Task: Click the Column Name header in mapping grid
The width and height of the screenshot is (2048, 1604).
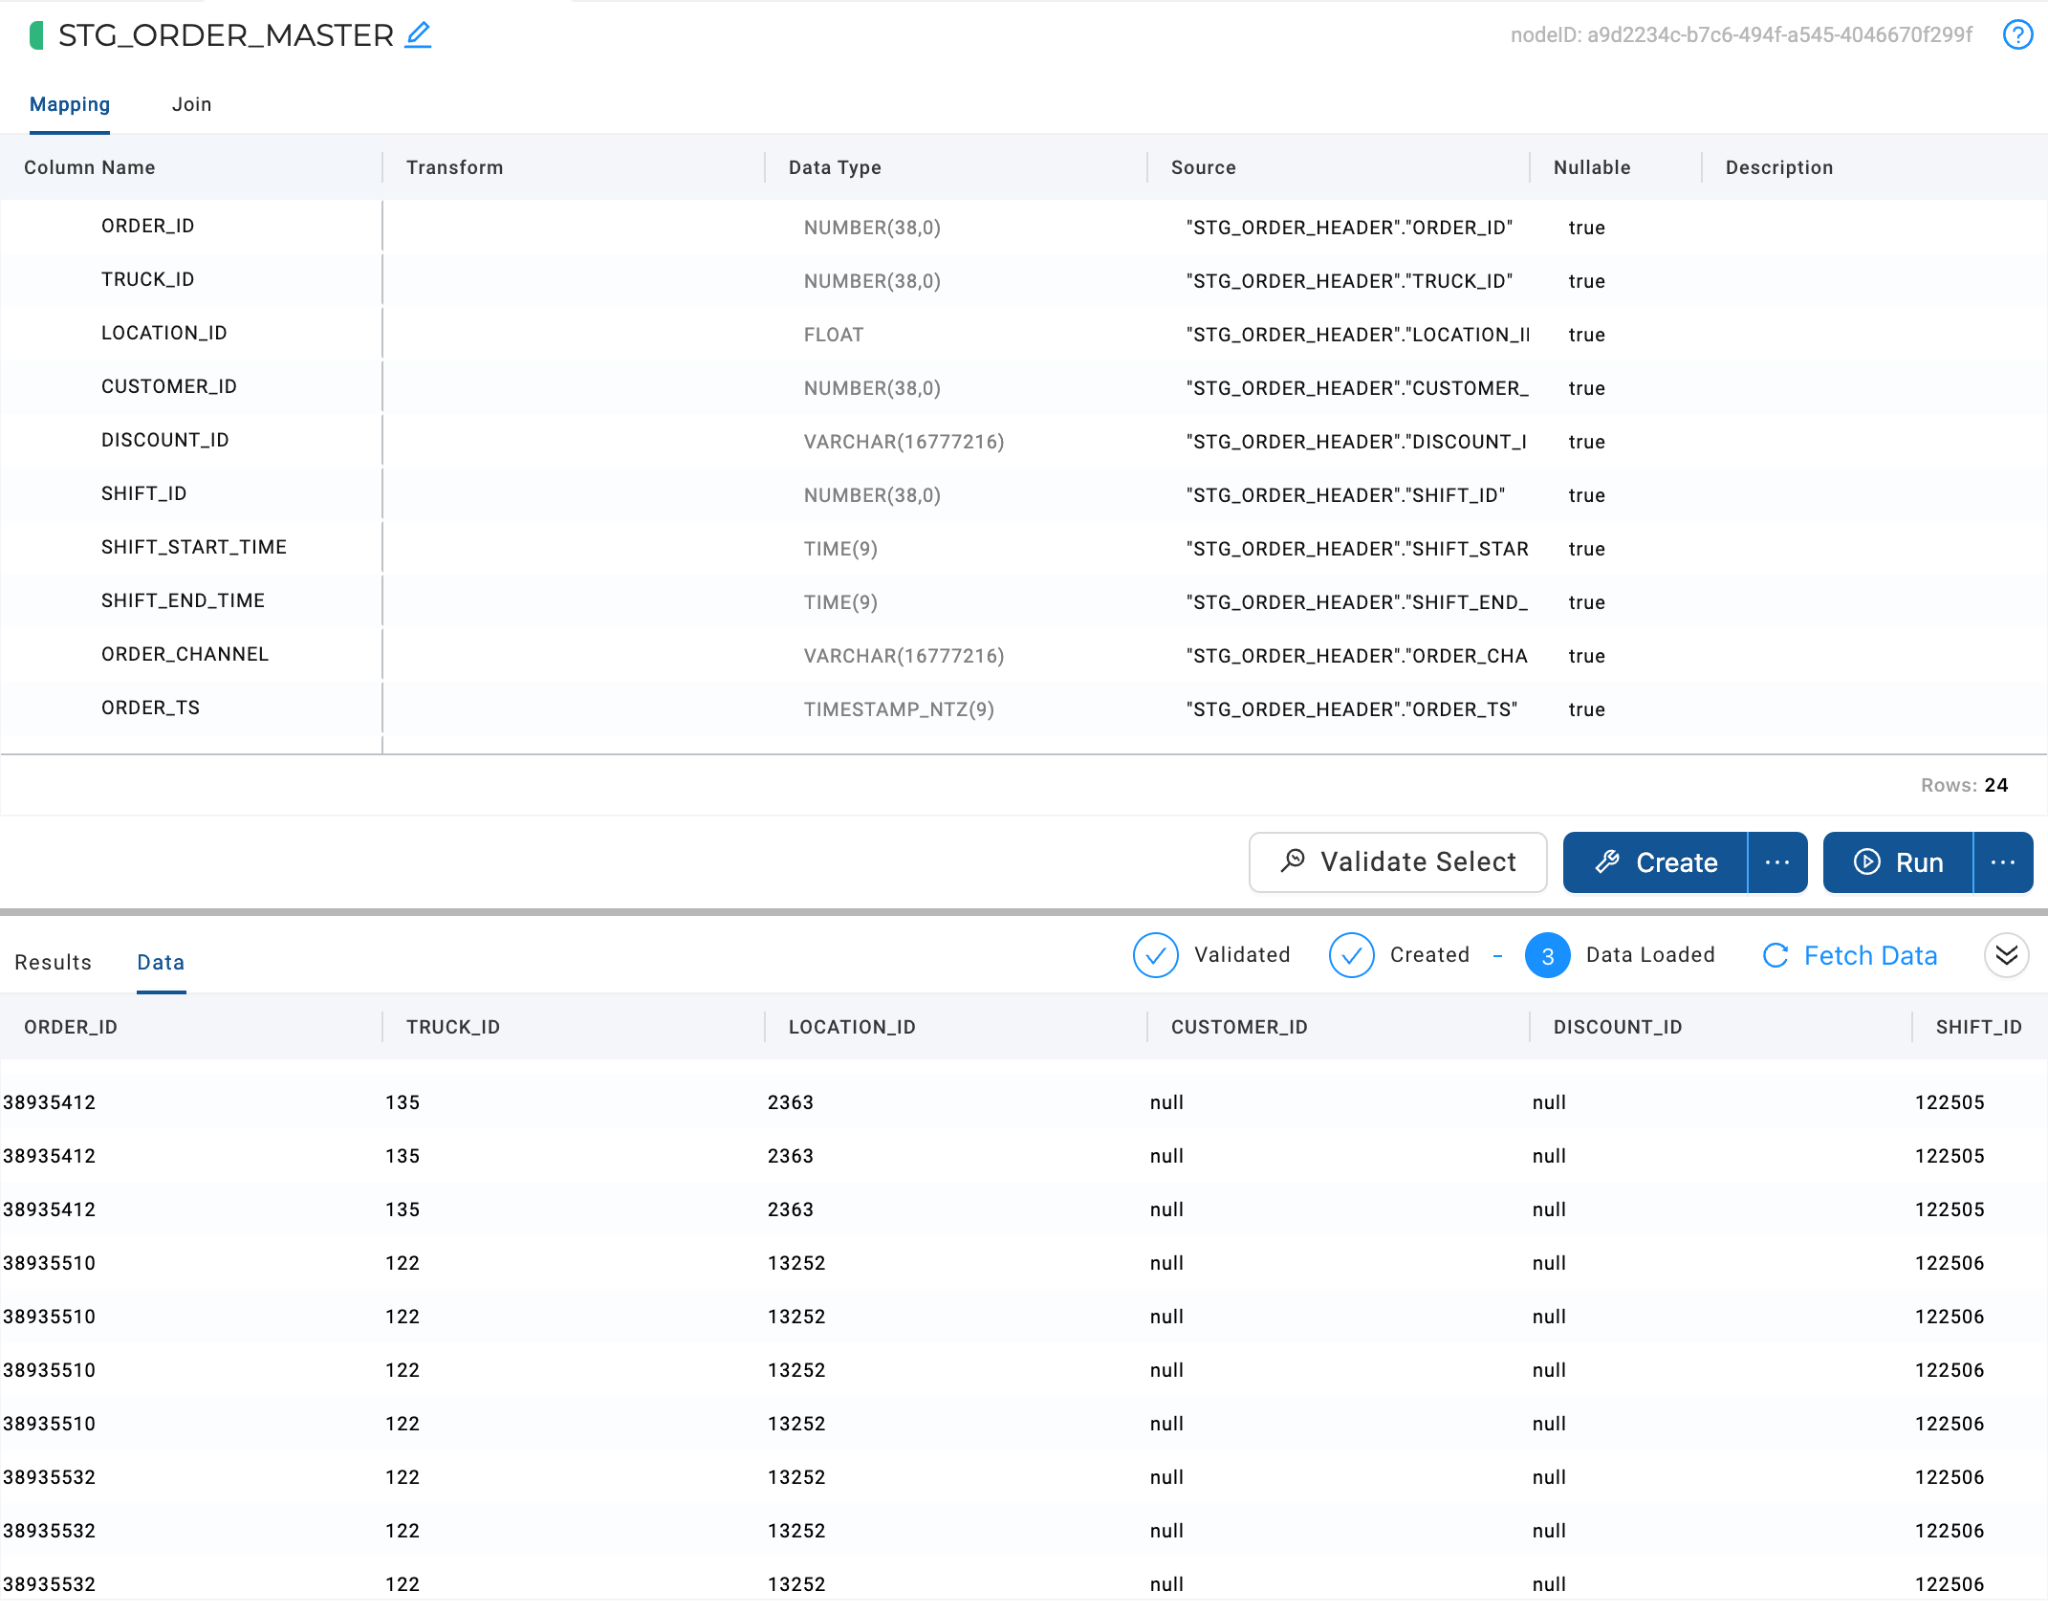Action: (90, 167)
